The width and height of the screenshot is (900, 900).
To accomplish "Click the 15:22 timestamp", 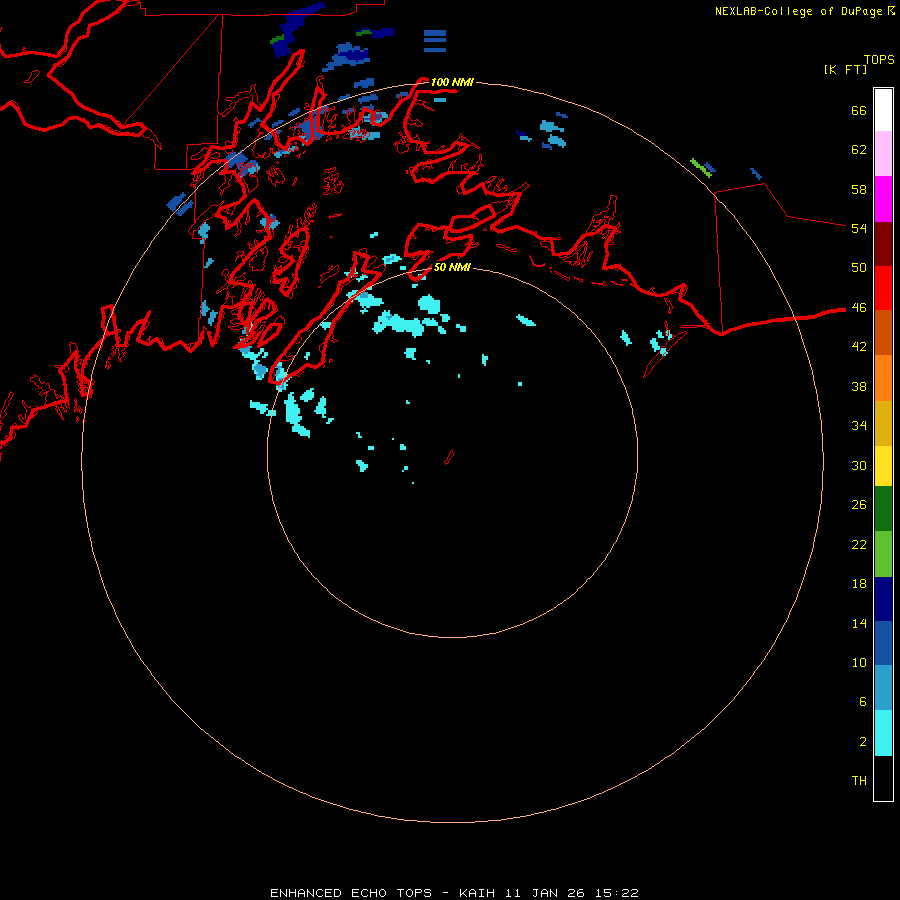I will tap(616, 893).
